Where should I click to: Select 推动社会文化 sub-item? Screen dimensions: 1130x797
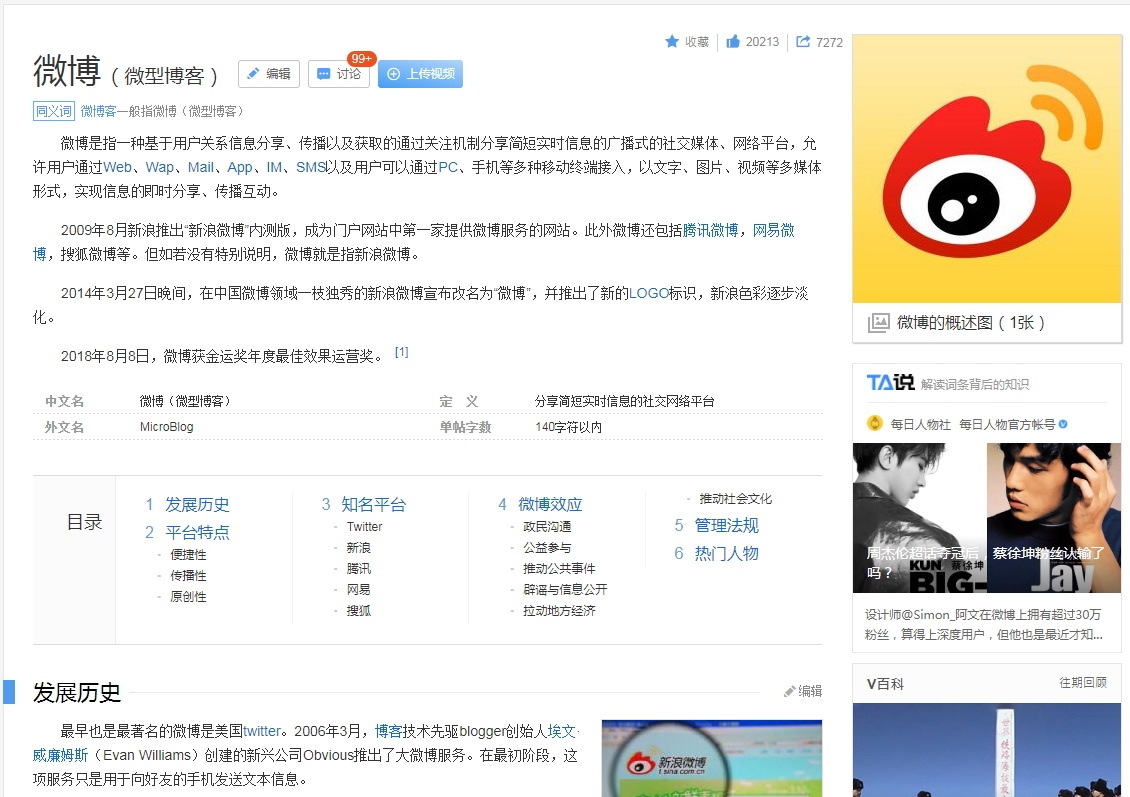735,499
